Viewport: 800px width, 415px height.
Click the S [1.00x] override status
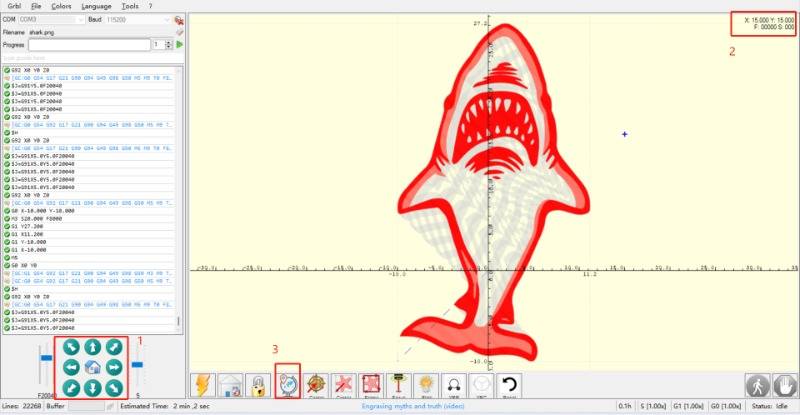tap(653, 406)
